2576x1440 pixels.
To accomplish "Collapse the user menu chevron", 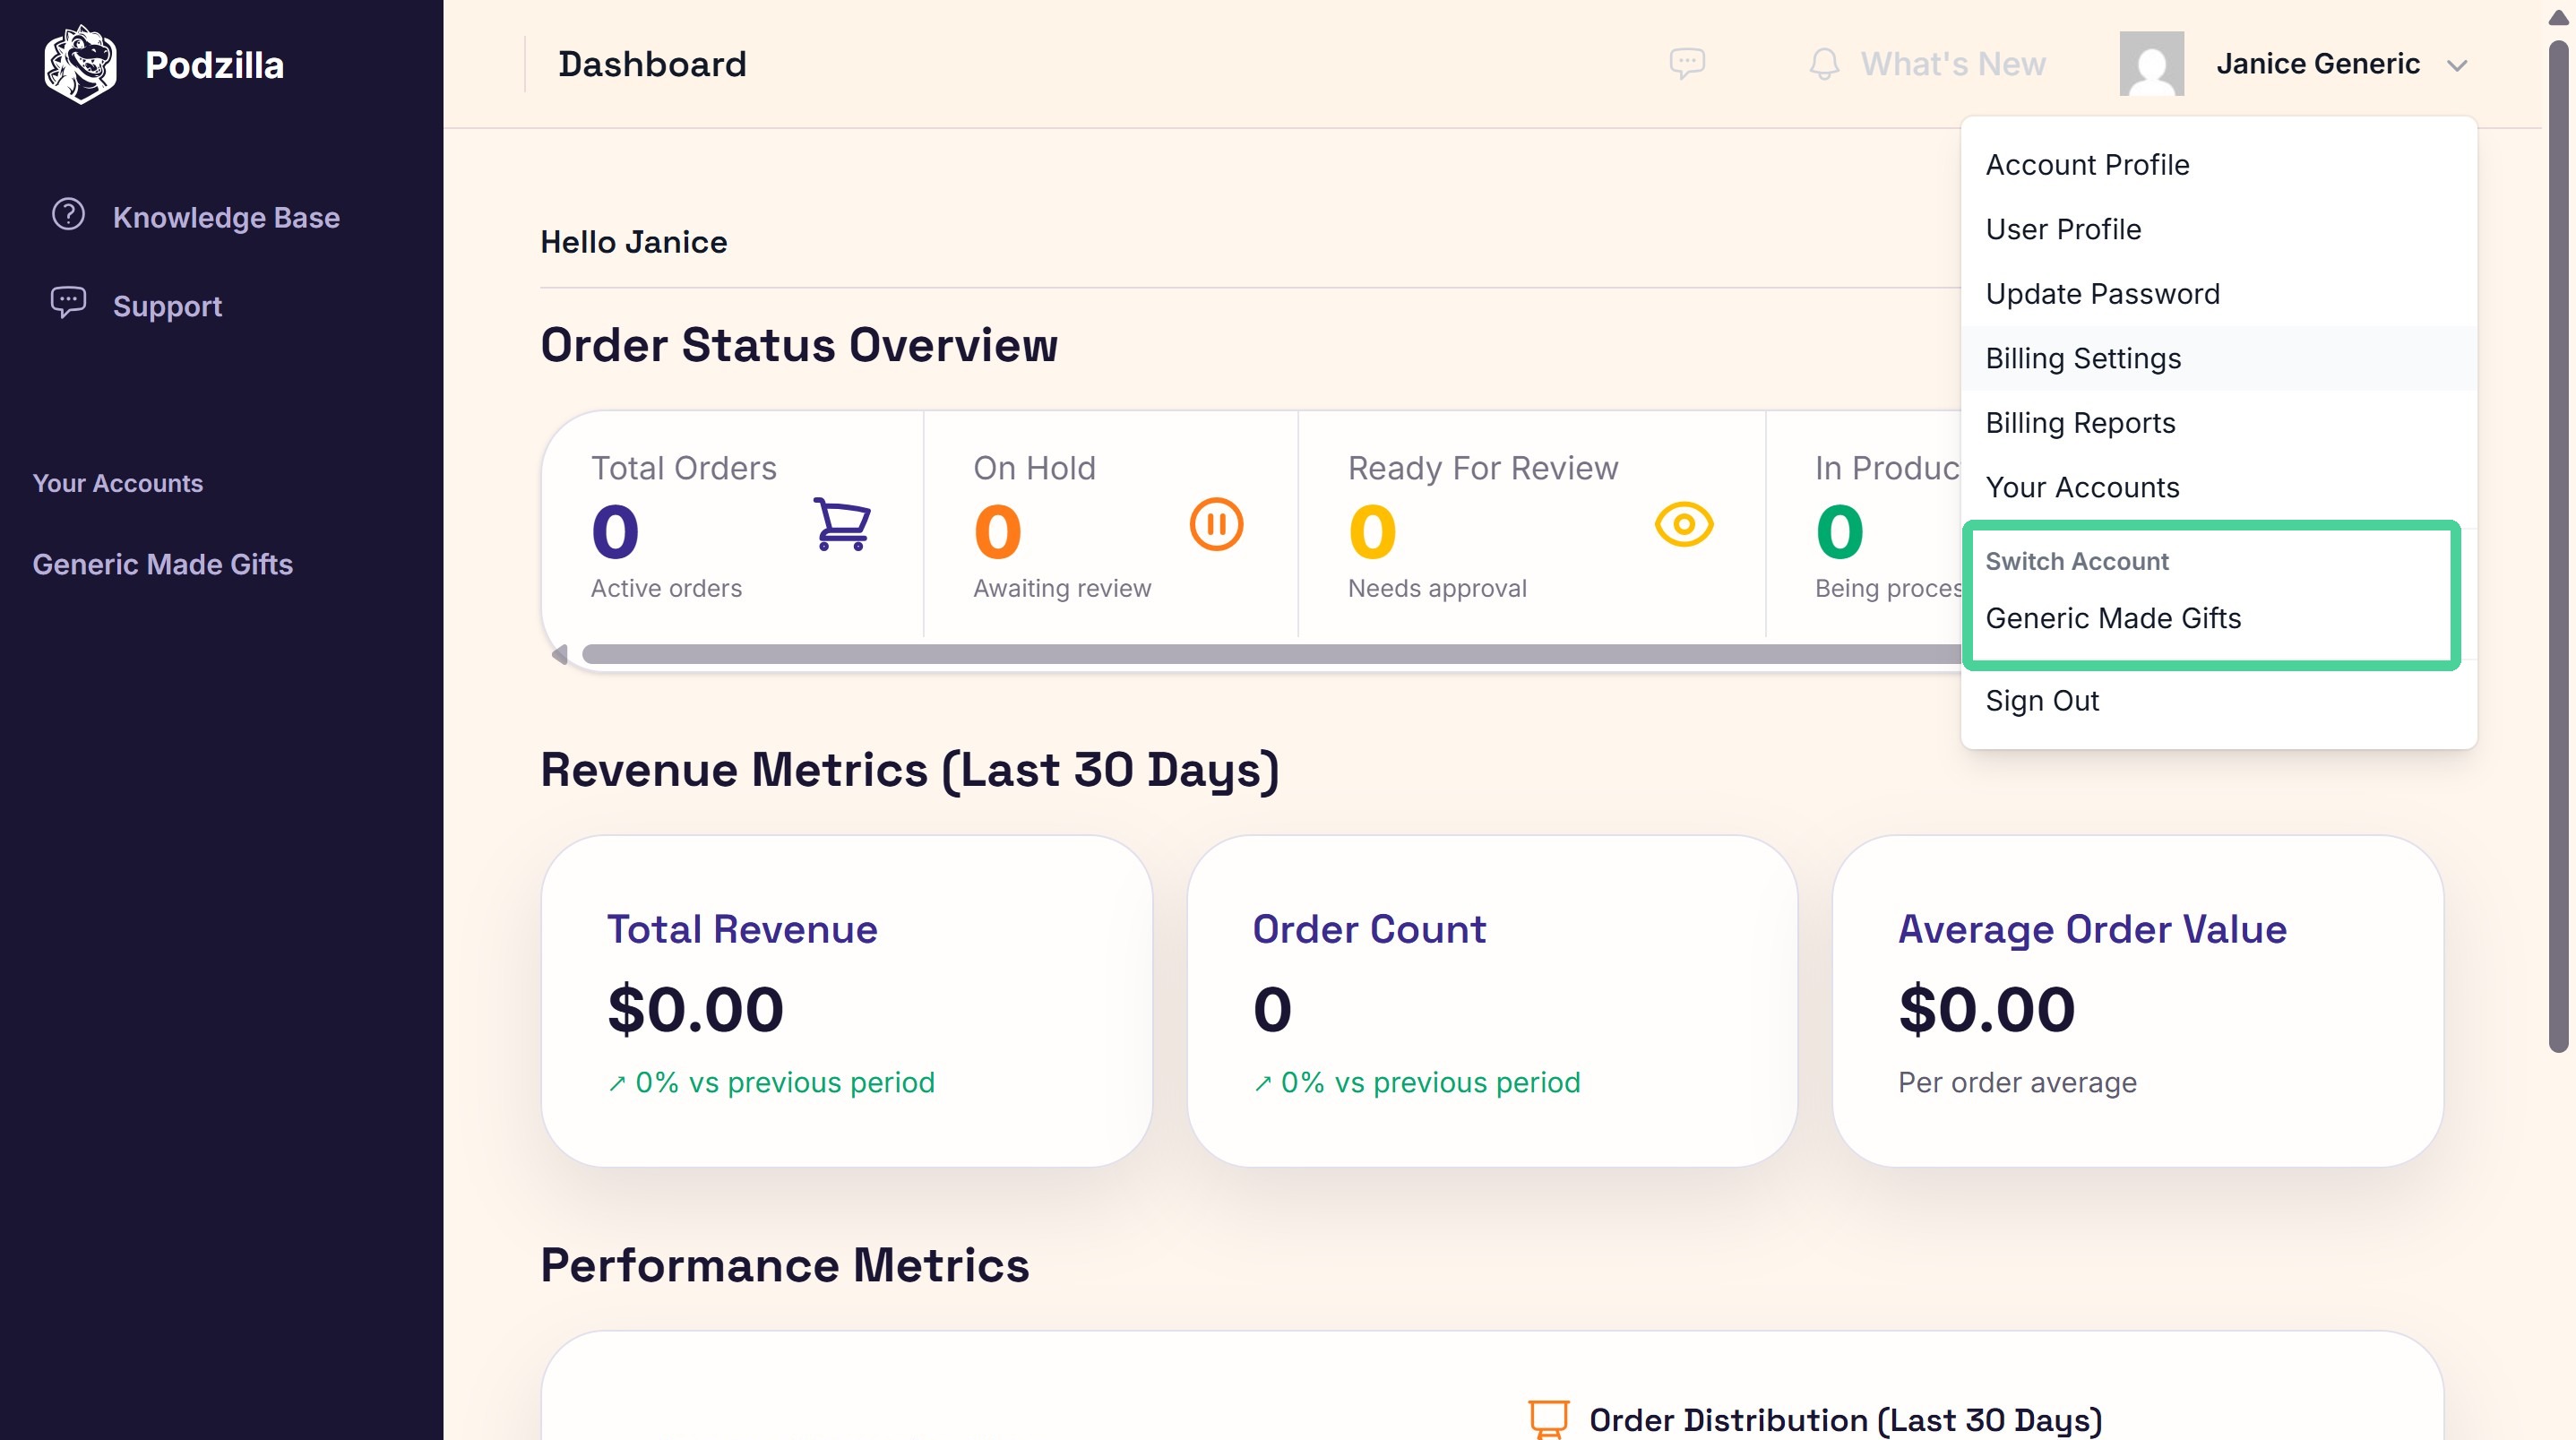I will [x=2457, y=66].
